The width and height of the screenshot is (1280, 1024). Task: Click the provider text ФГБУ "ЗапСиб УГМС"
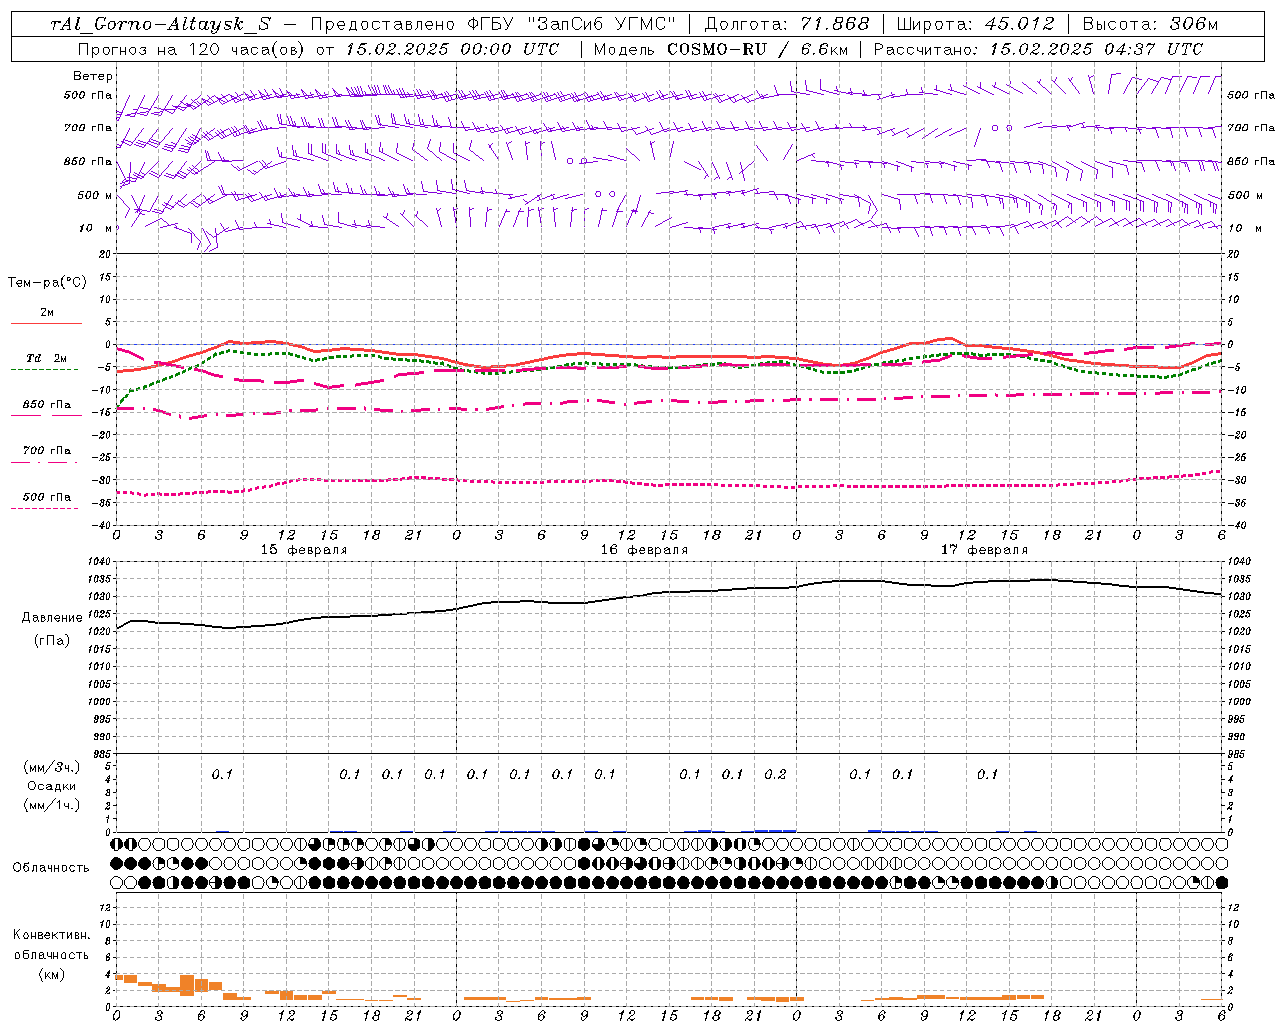[x=572, y=24]
